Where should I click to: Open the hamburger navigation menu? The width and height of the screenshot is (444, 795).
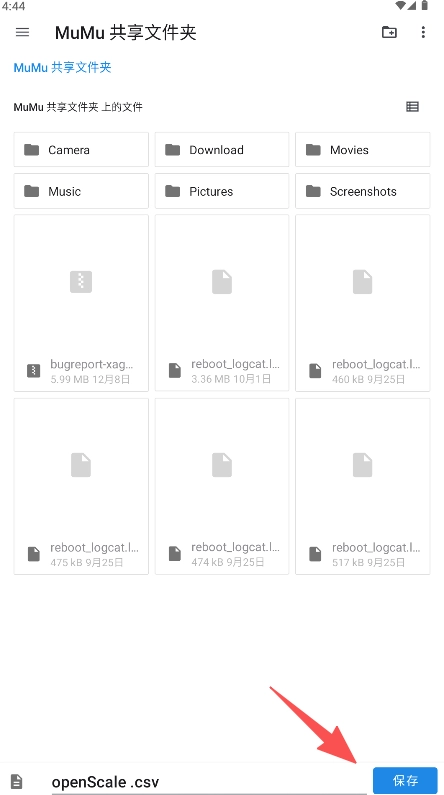(22, 32)
